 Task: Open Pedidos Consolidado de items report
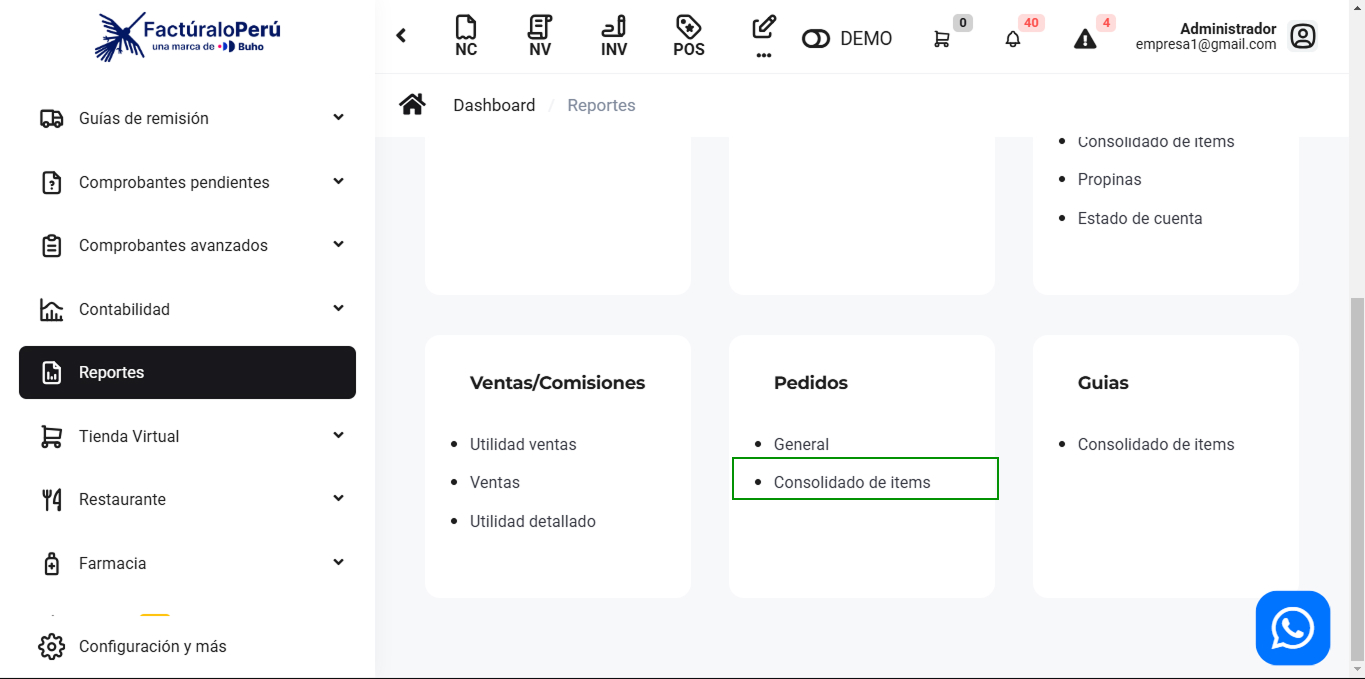coord(852,482)
